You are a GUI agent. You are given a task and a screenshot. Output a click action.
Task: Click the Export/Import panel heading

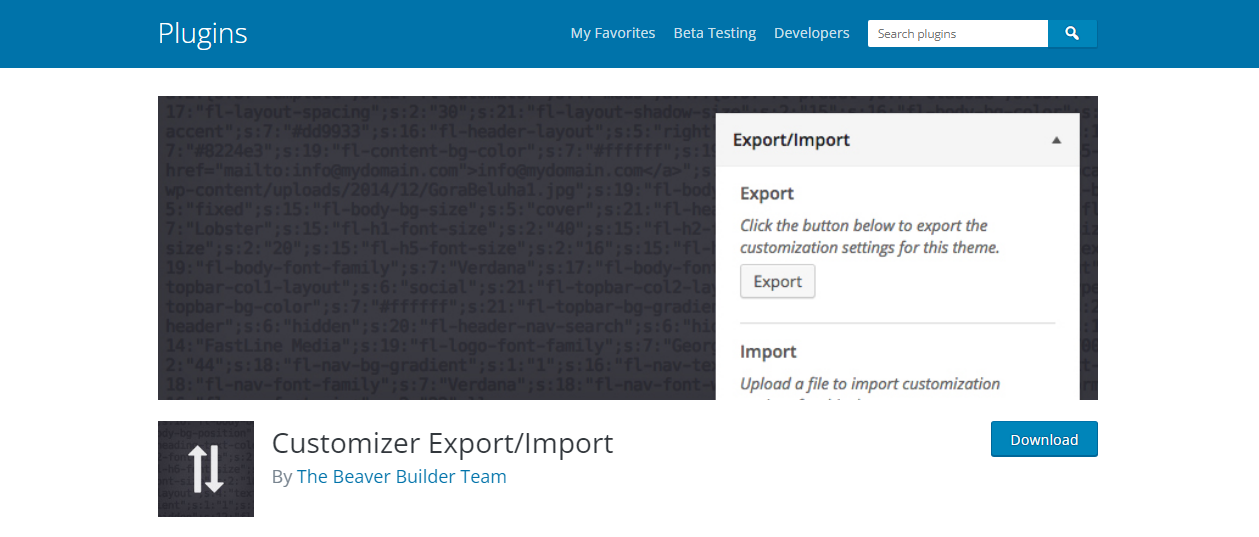791,140
